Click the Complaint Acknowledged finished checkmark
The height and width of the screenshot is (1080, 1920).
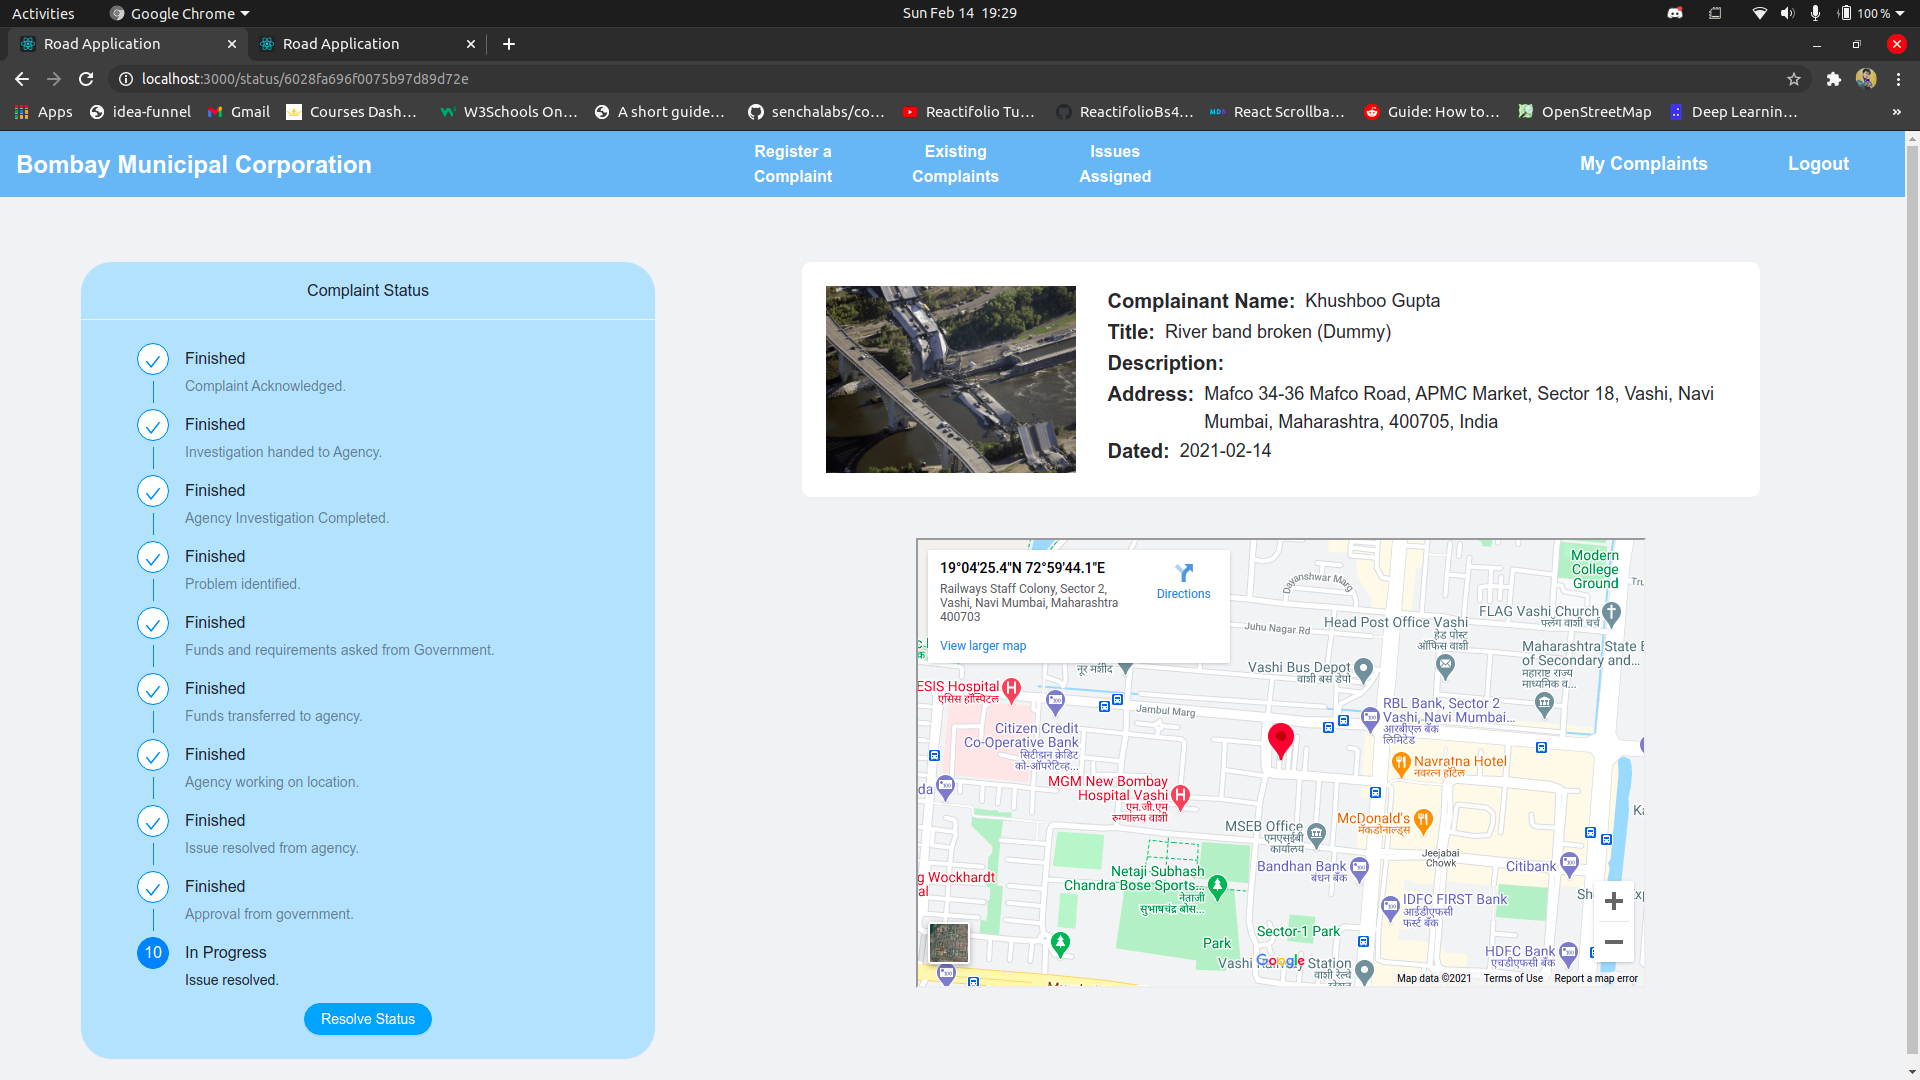pos(153,359)
